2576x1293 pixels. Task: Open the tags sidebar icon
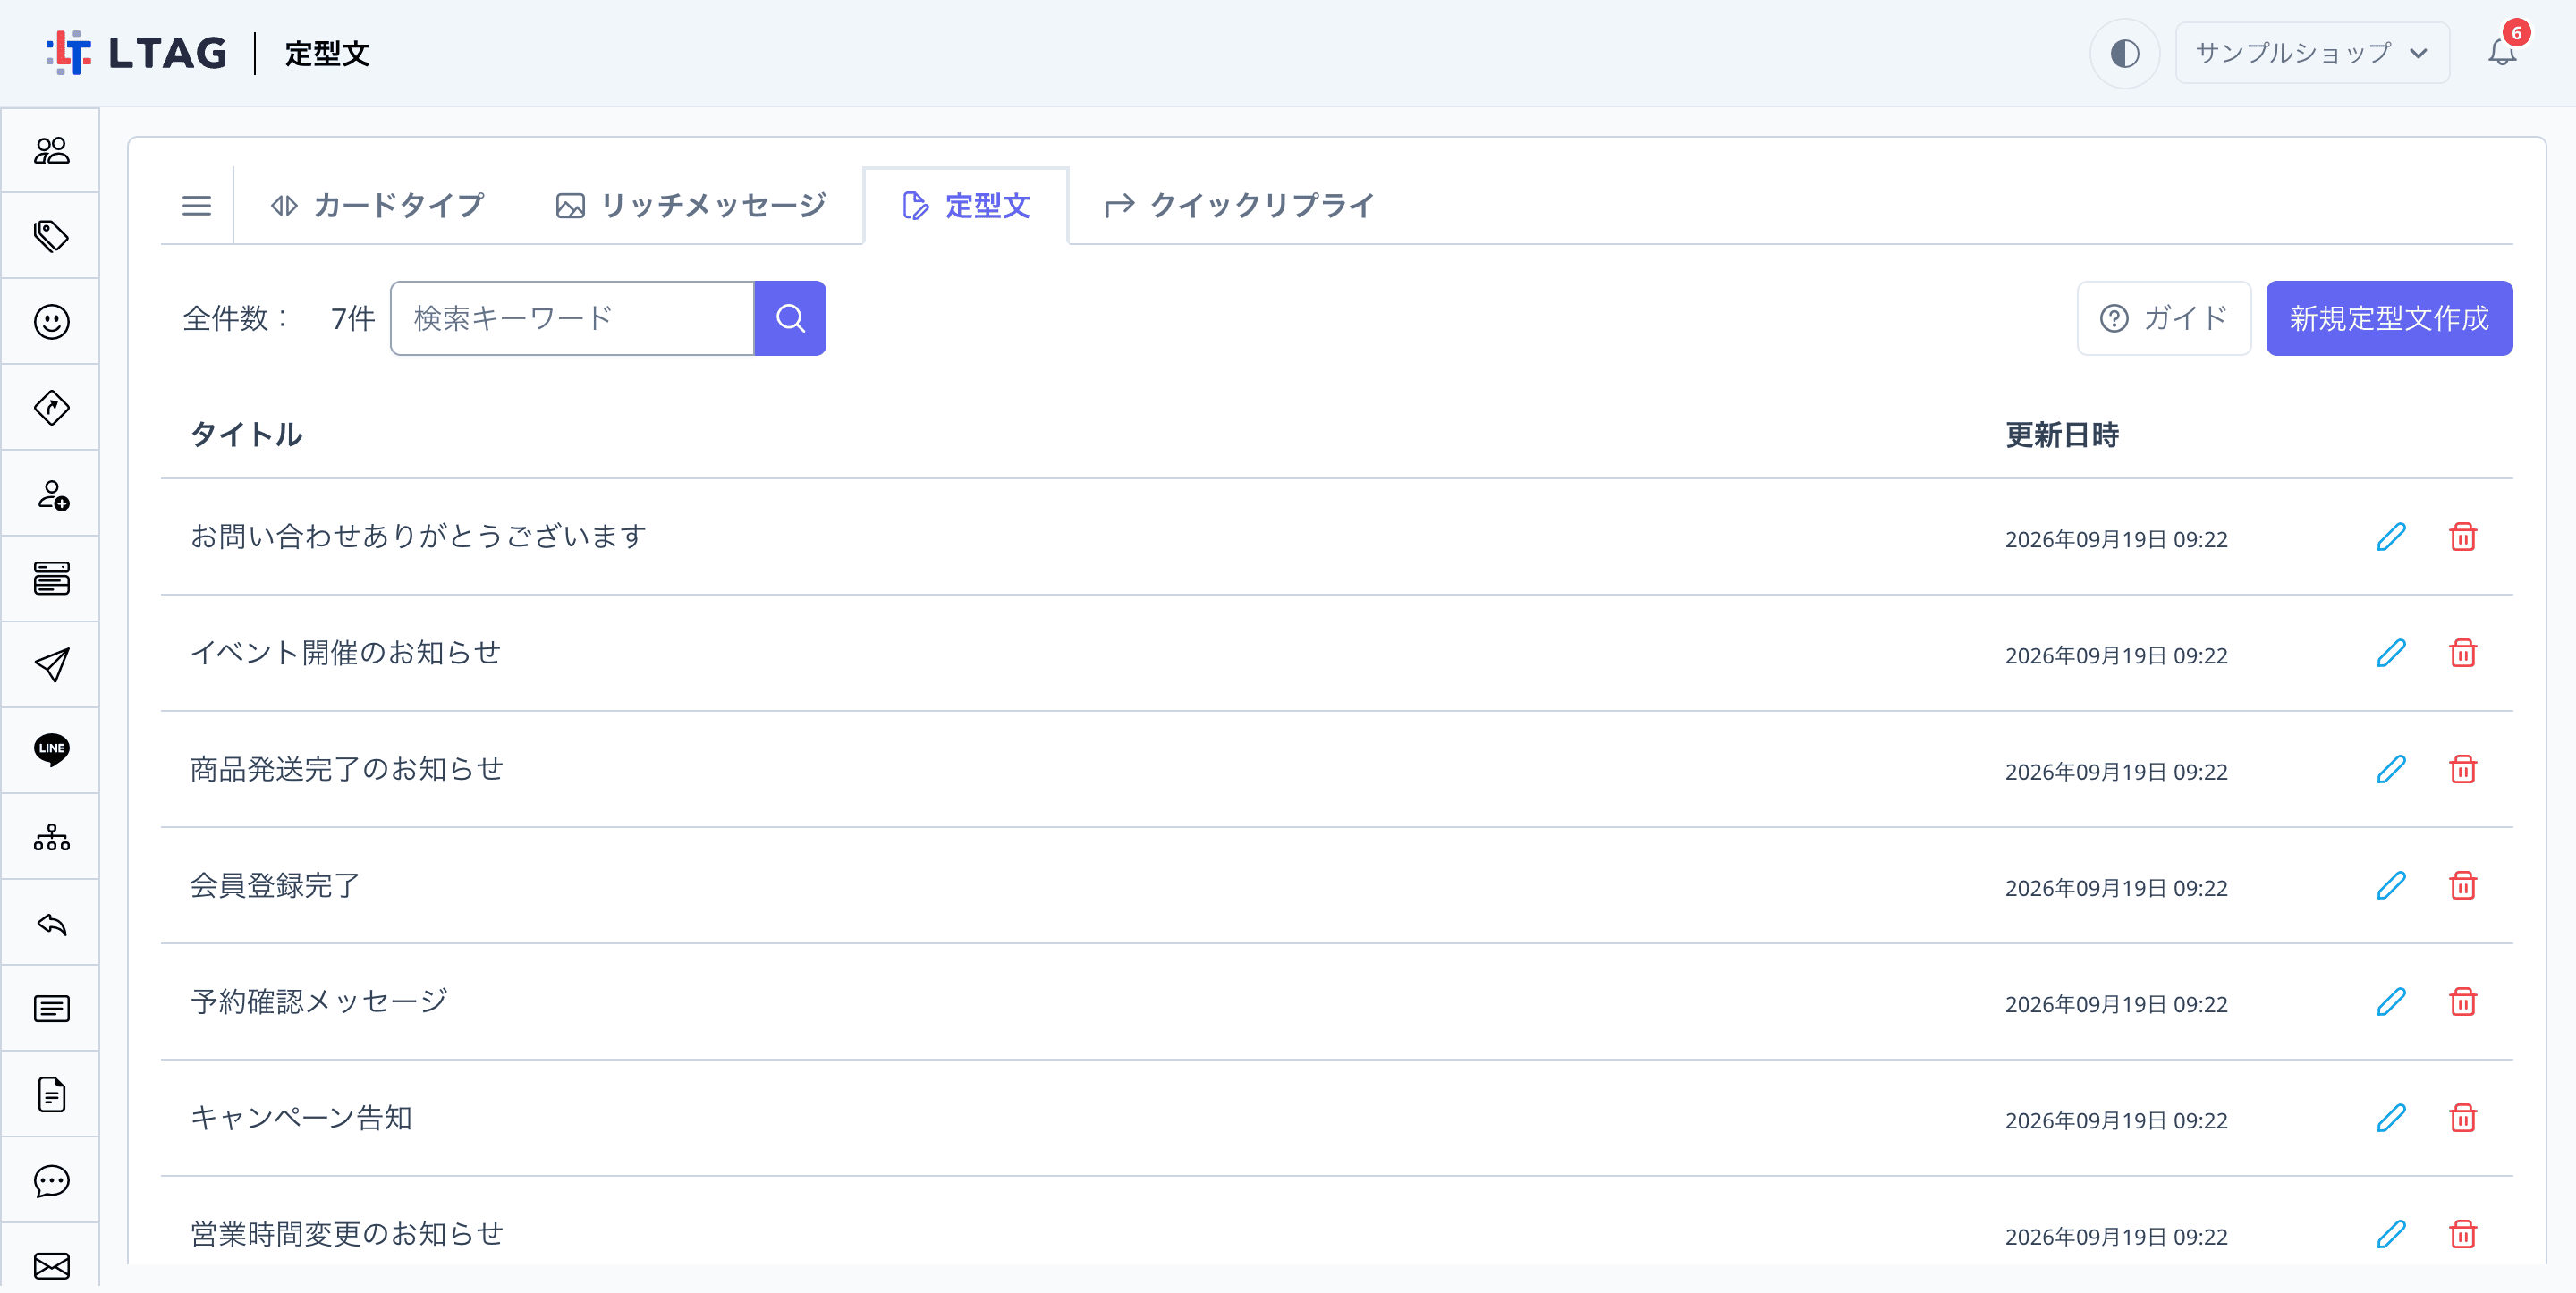coord(51,236)
